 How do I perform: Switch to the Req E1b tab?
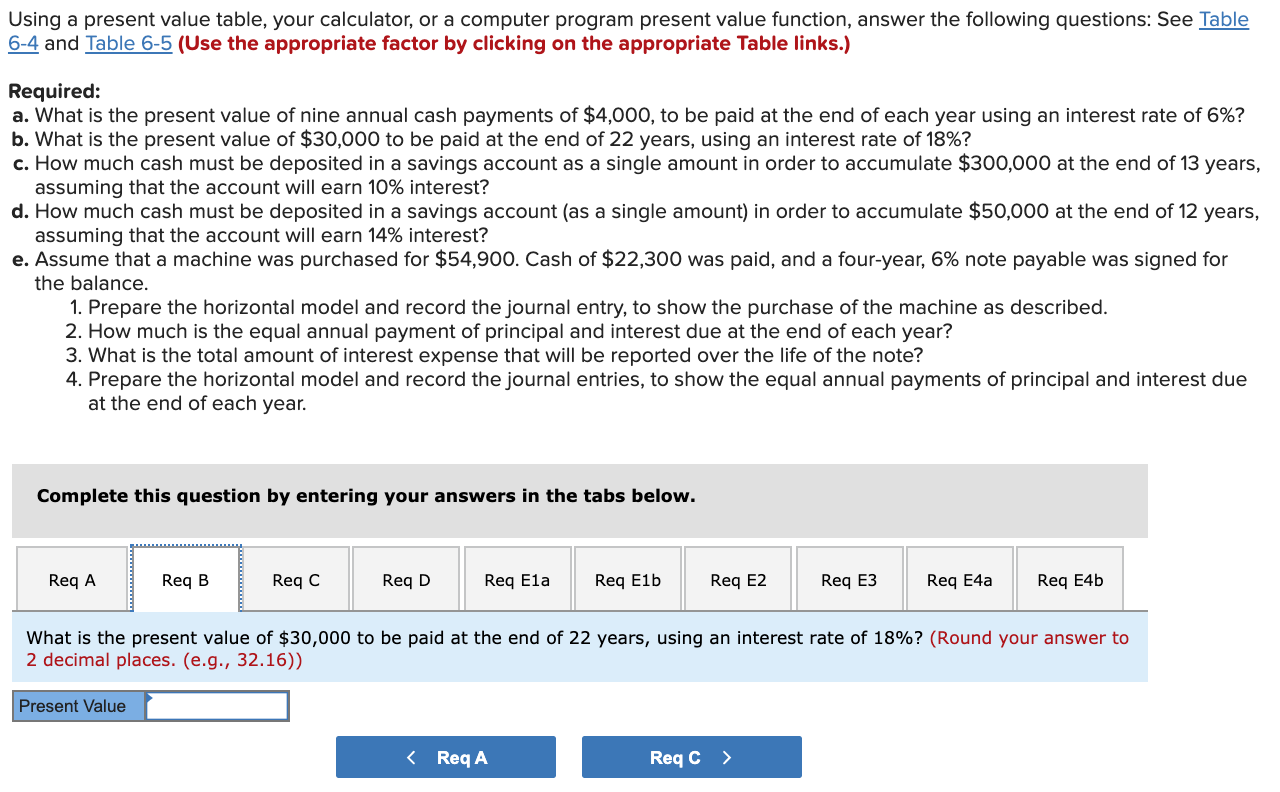pyautogui.click(x=627, y=578)
